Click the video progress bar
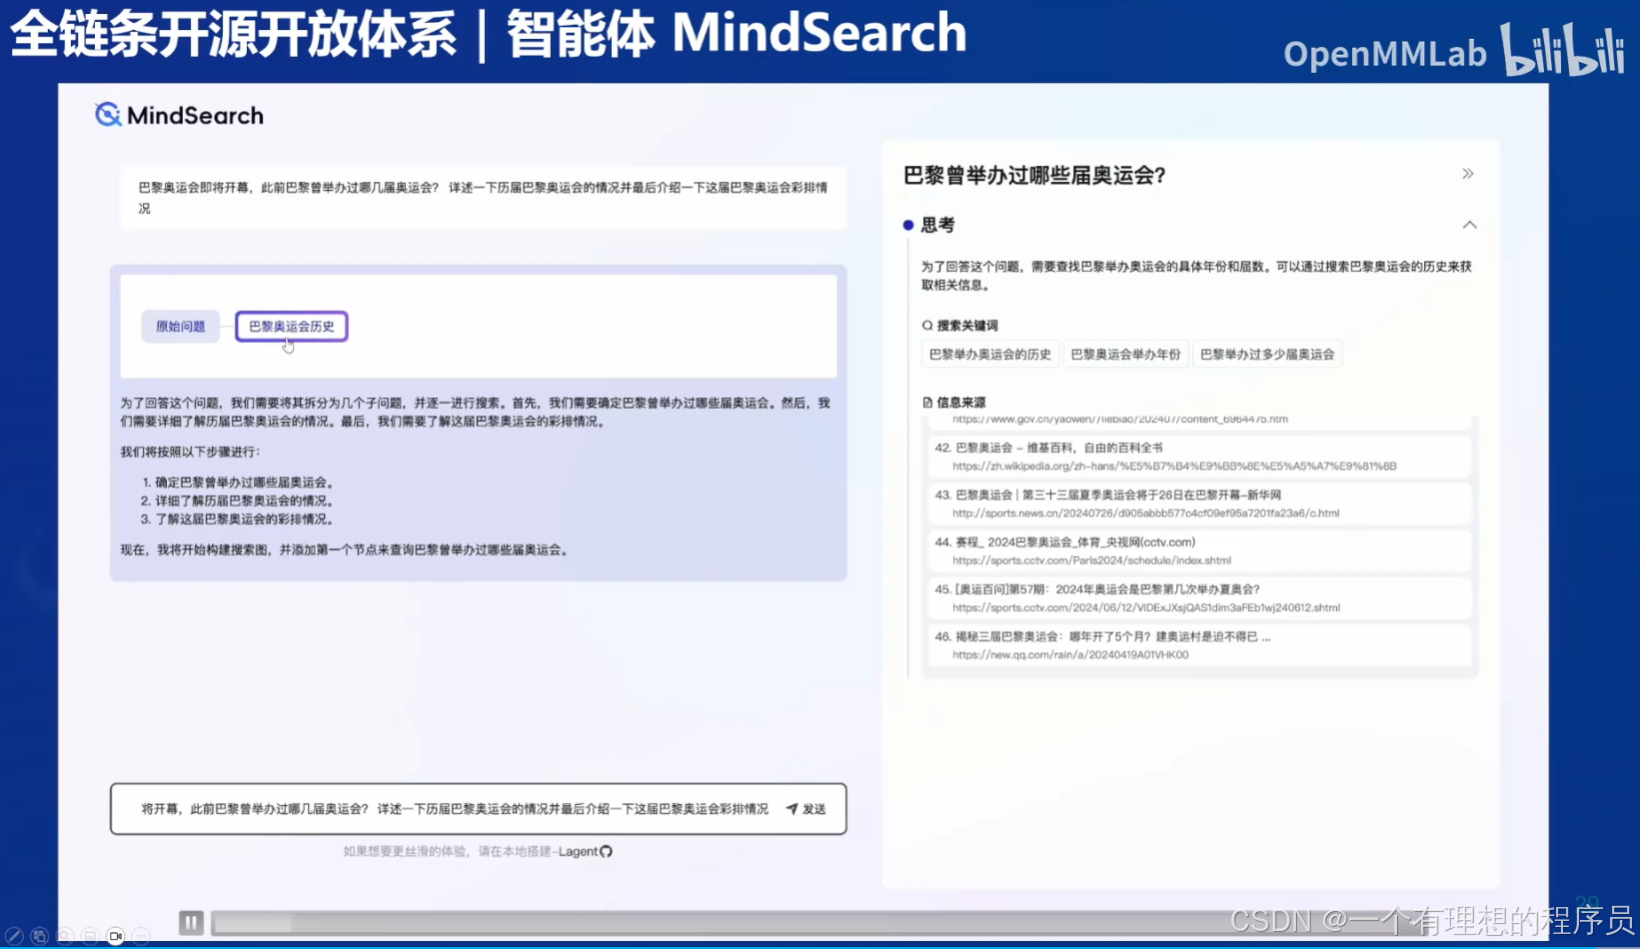This screenshot has width=1640, height=949. (x=818, y=922)
